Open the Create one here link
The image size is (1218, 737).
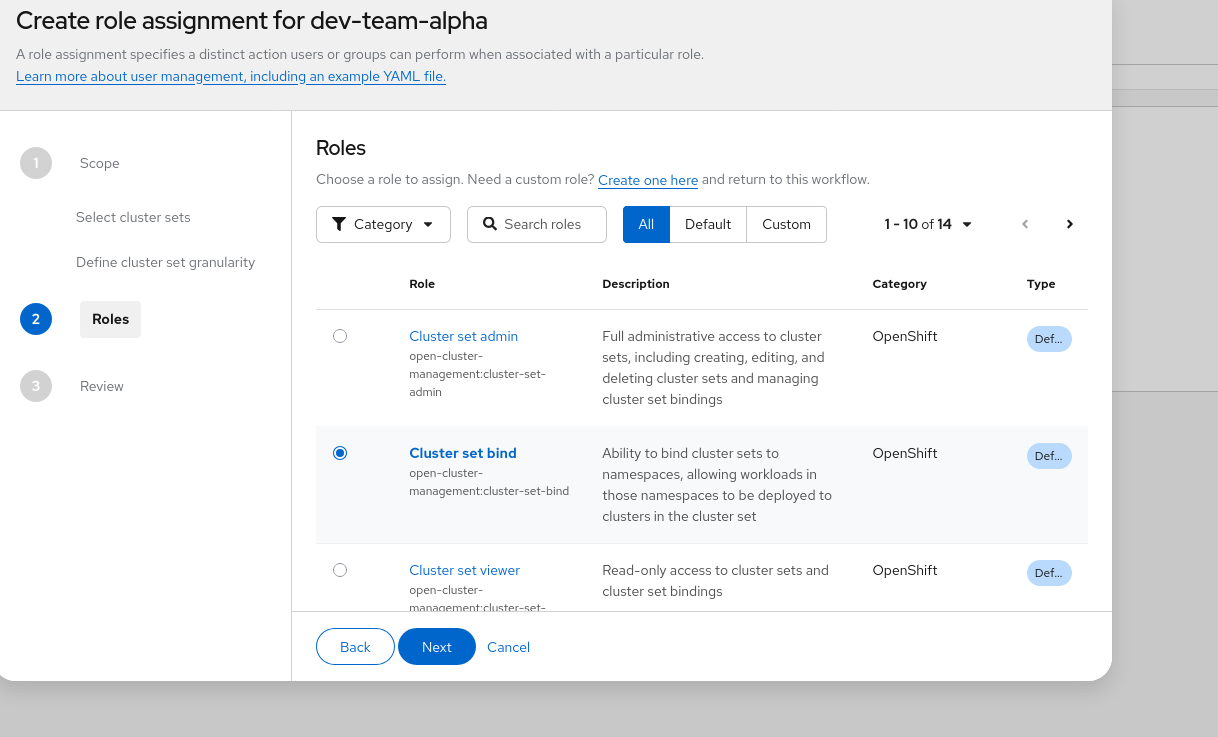[648, 180]
